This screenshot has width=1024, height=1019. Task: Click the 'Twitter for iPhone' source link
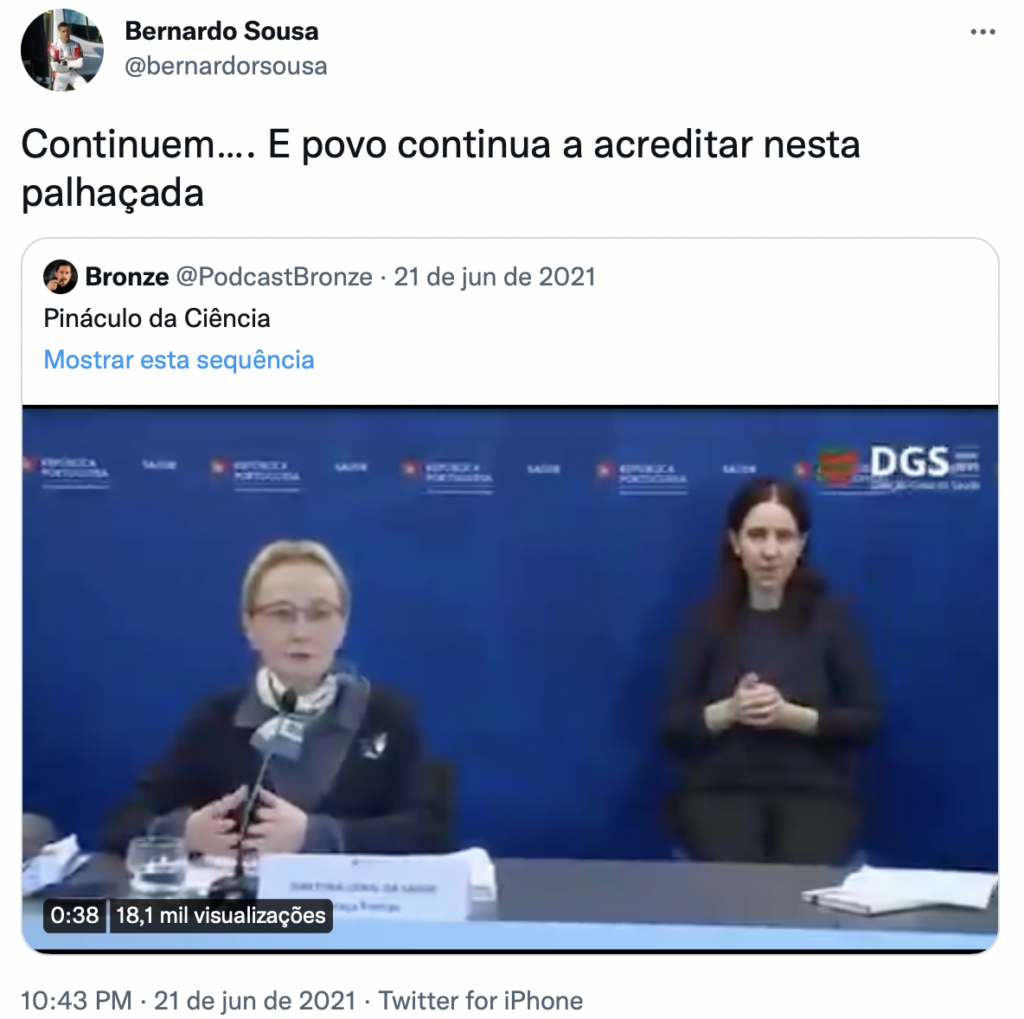tap(481, 1000)
